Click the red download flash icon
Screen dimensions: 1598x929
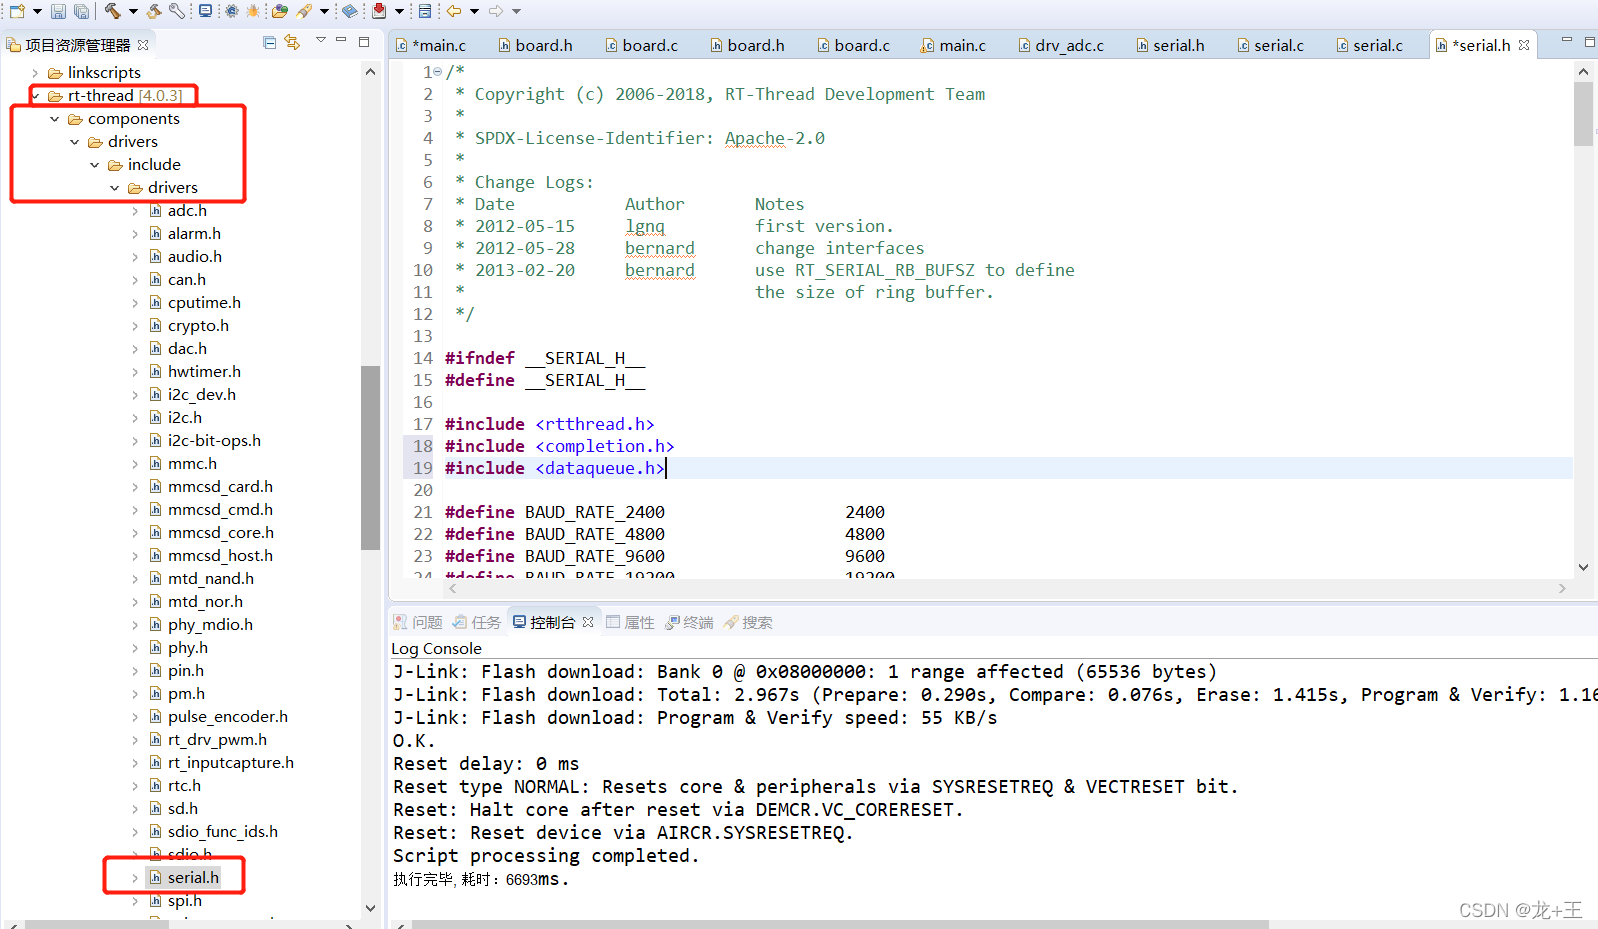(x=379, y=11)
